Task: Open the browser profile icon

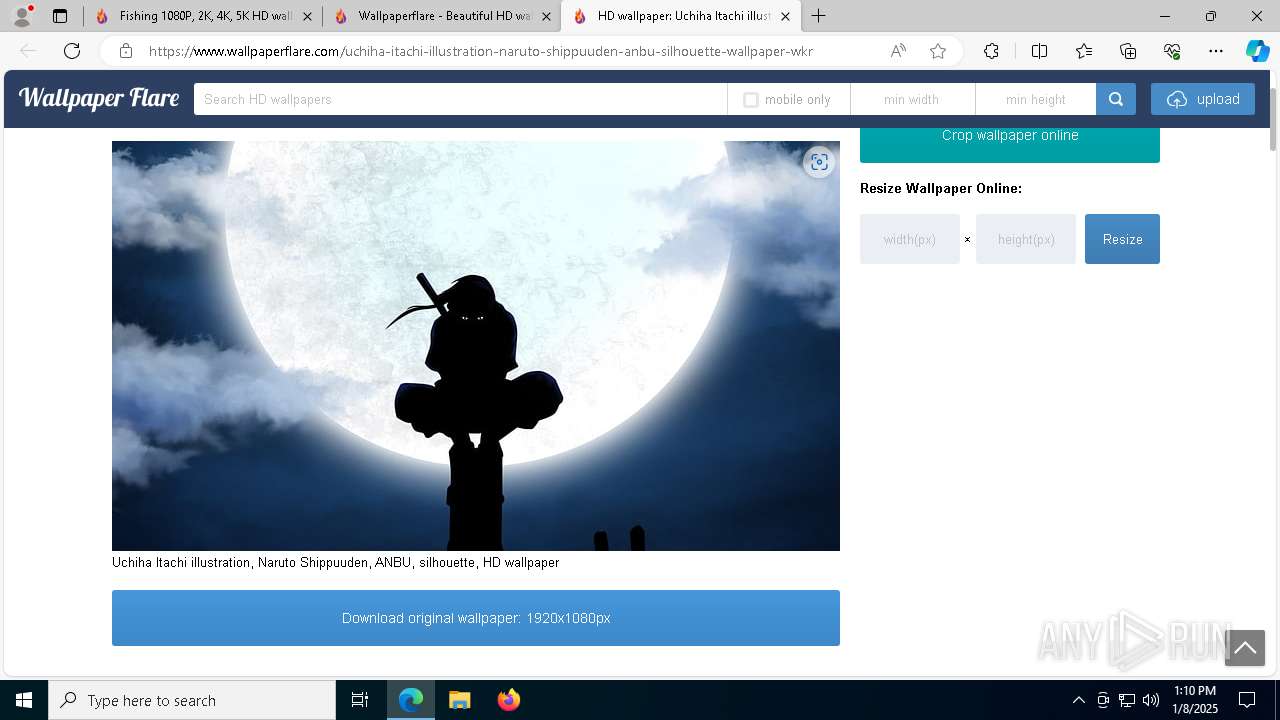Action: [22, 16]
